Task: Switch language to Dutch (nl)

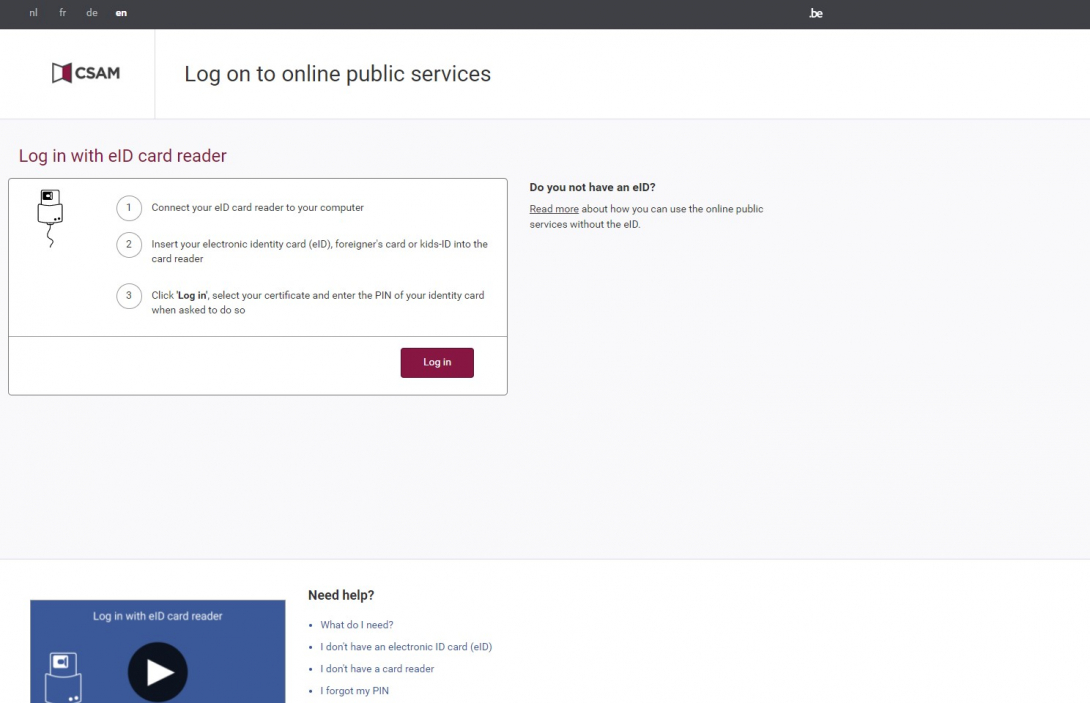Action: click(x=34, y=13)
